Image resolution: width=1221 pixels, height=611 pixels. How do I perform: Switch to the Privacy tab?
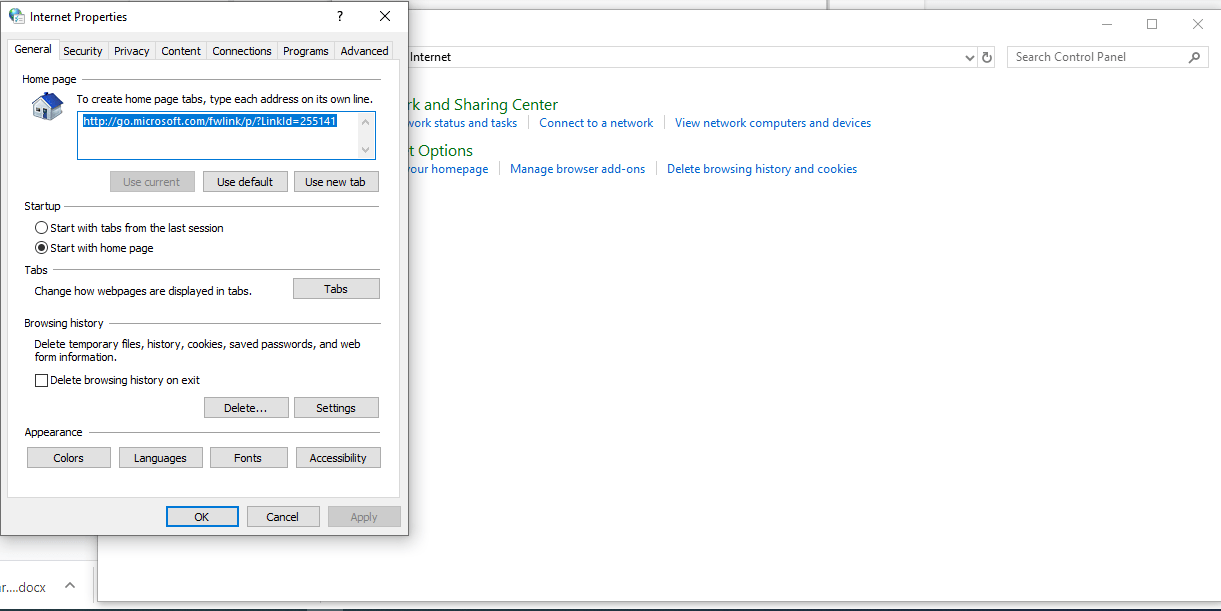pyautogui.click(x=131, y=51)
